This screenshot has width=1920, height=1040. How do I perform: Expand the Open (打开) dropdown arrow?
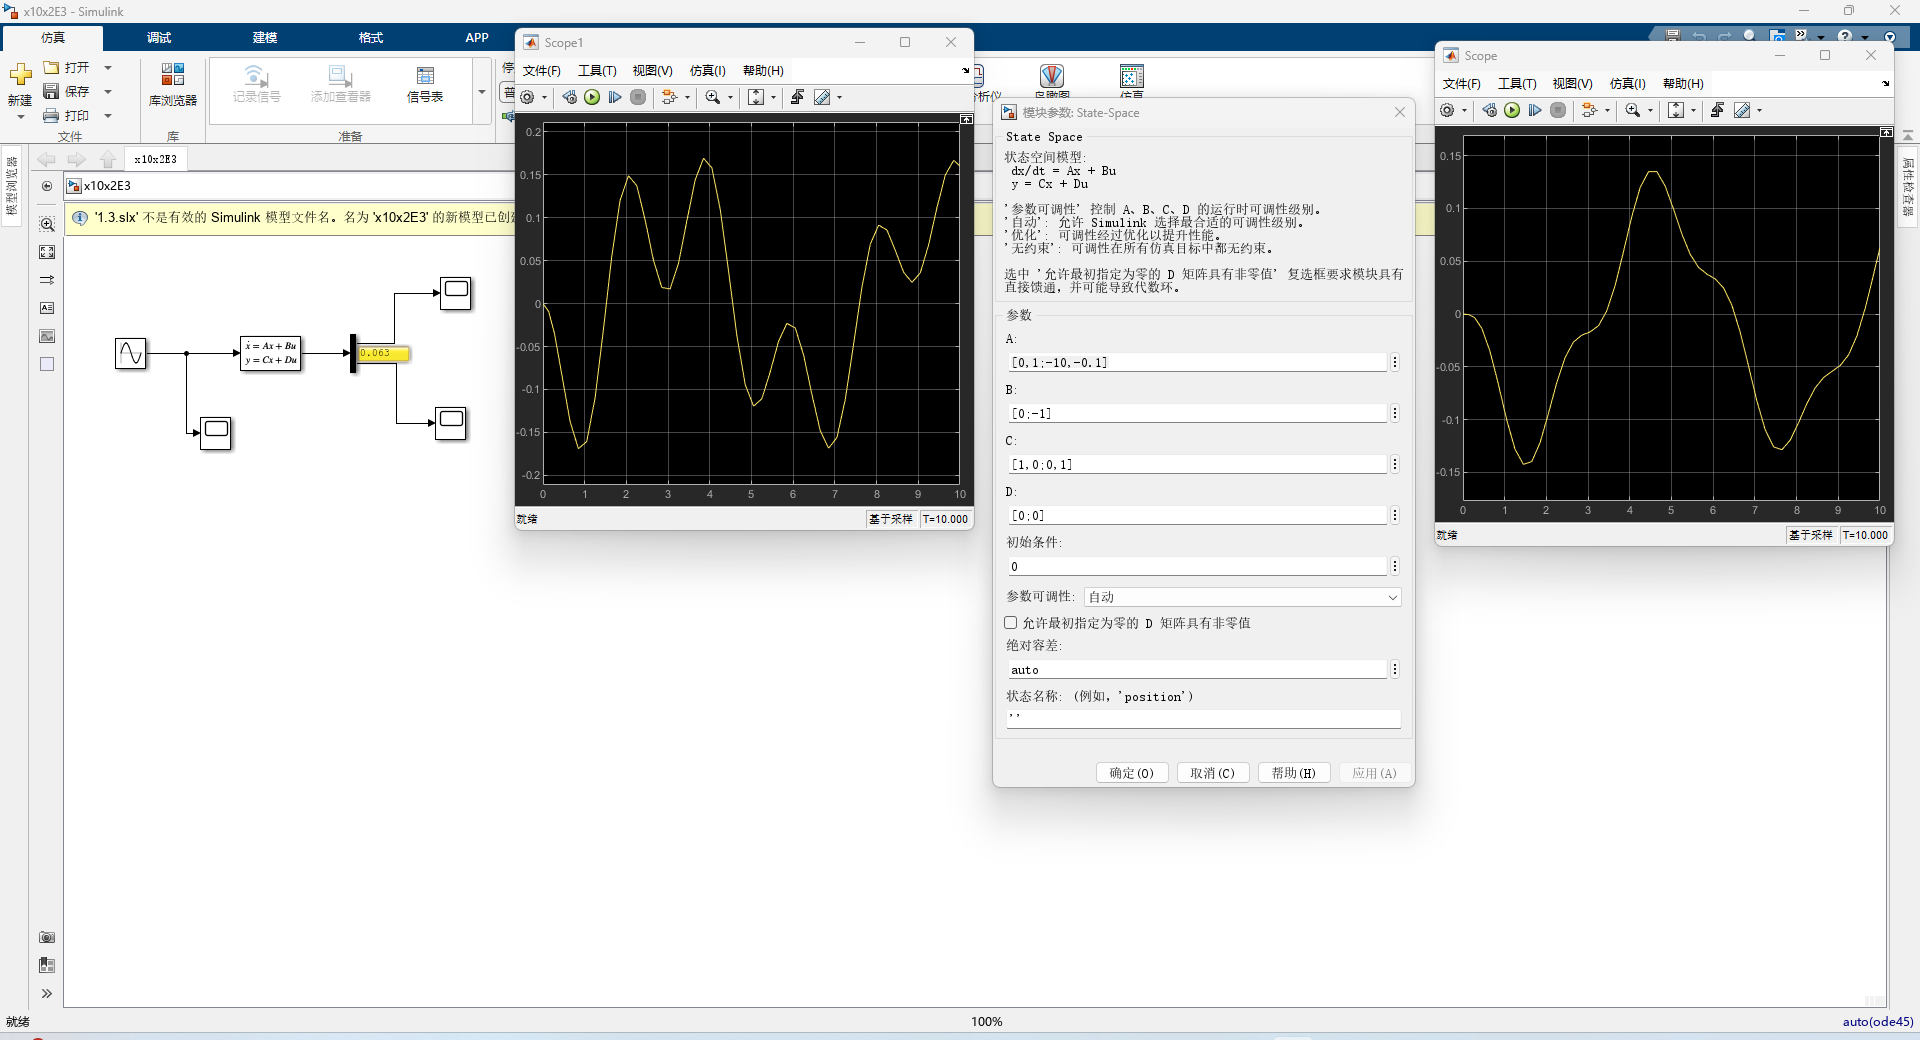point(108,68)
